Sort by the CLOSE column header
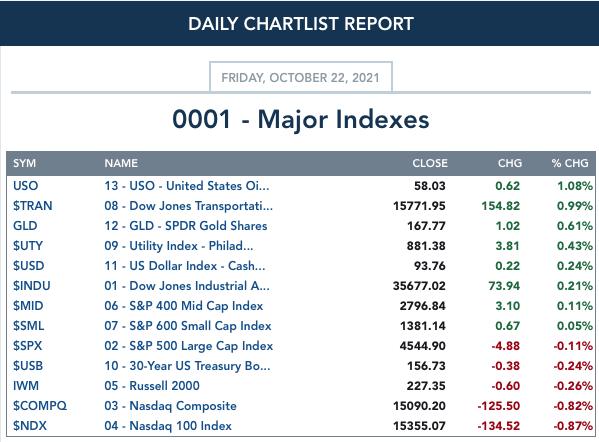This screenshot has height=442, width=599. click(430, 163)
